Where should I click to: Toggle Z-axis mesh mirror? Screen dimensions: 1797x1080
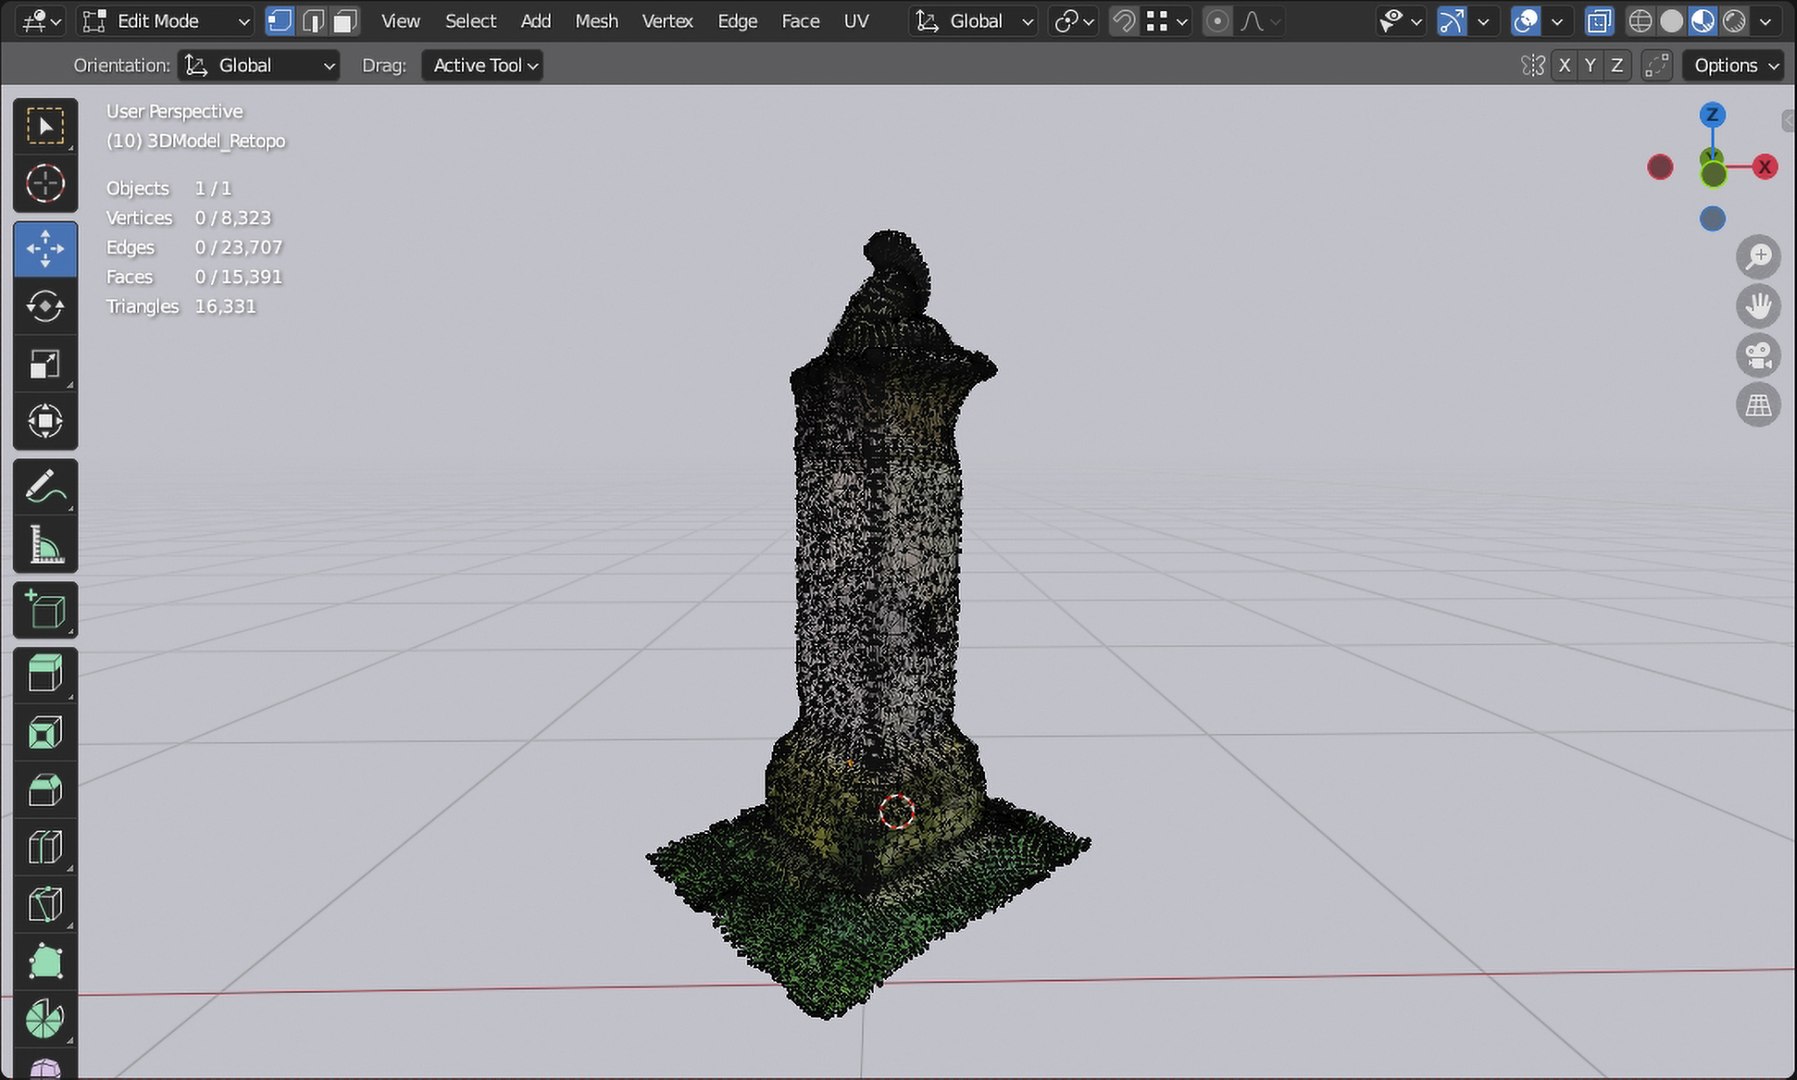pos(1617,65)
